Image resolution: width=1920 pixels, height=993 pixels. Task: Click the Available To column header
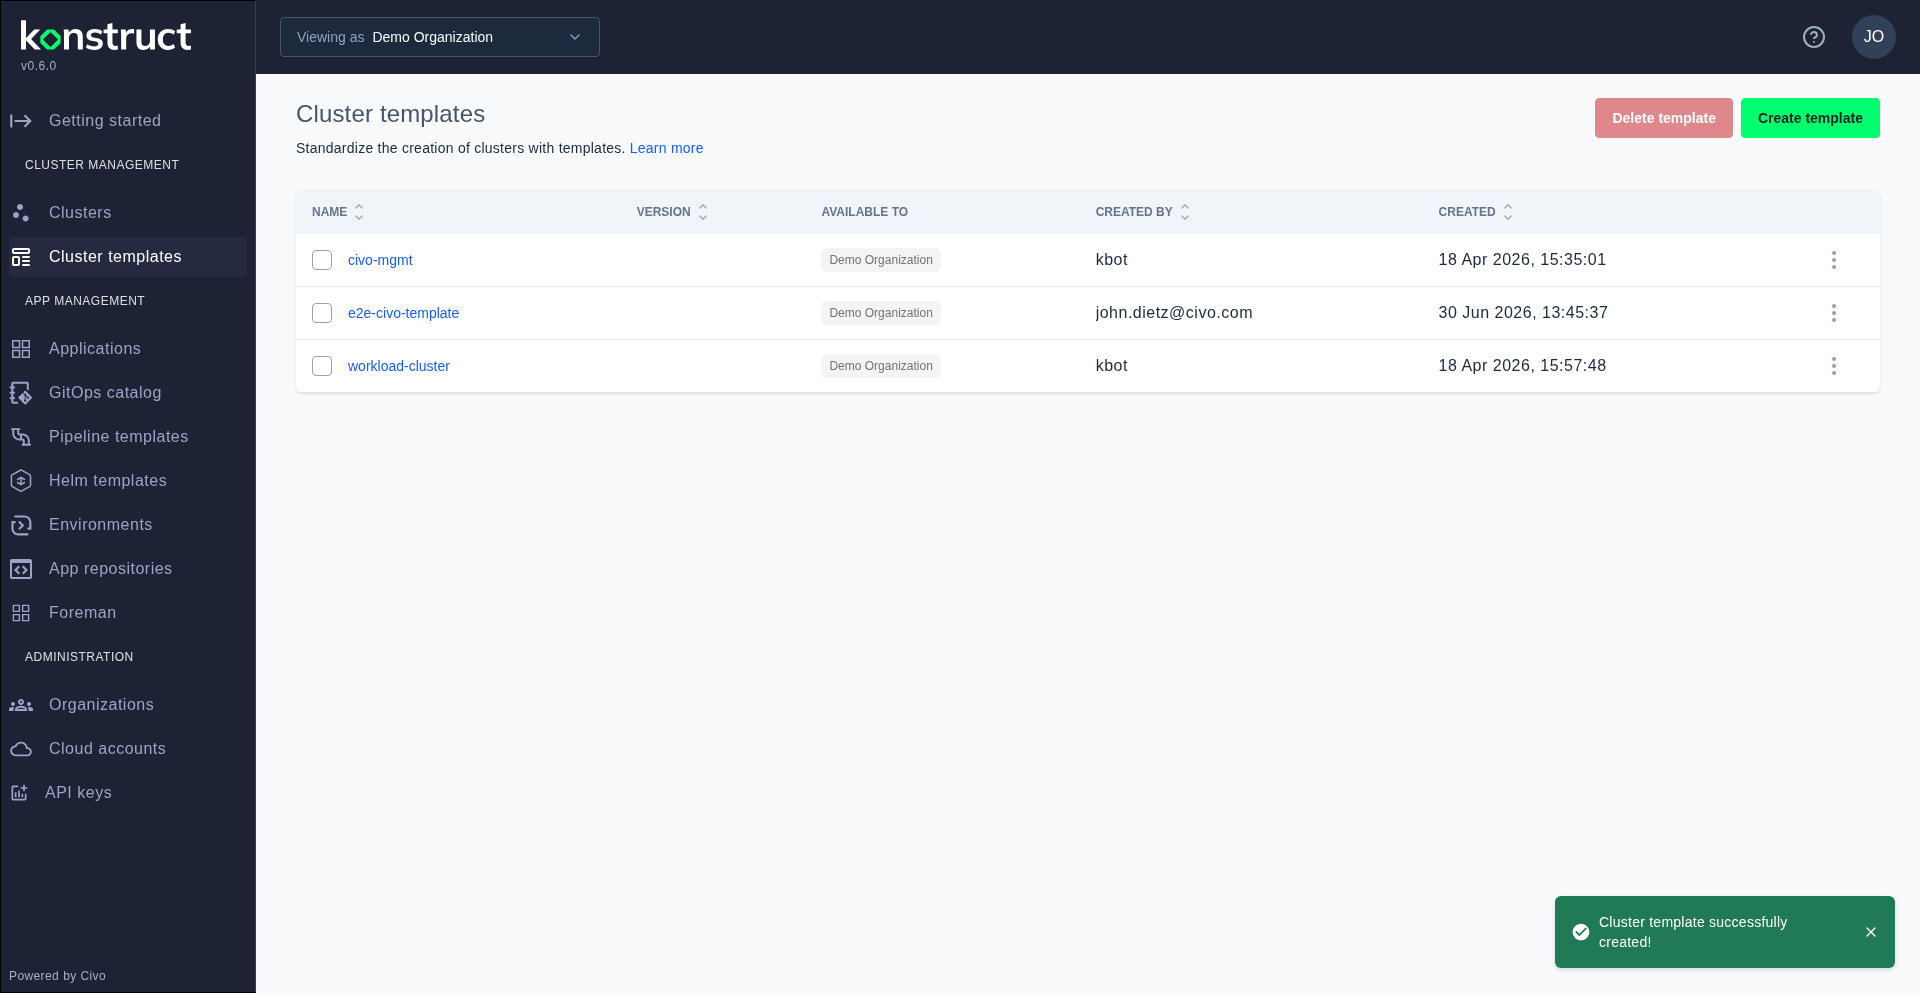pos(865,212)
